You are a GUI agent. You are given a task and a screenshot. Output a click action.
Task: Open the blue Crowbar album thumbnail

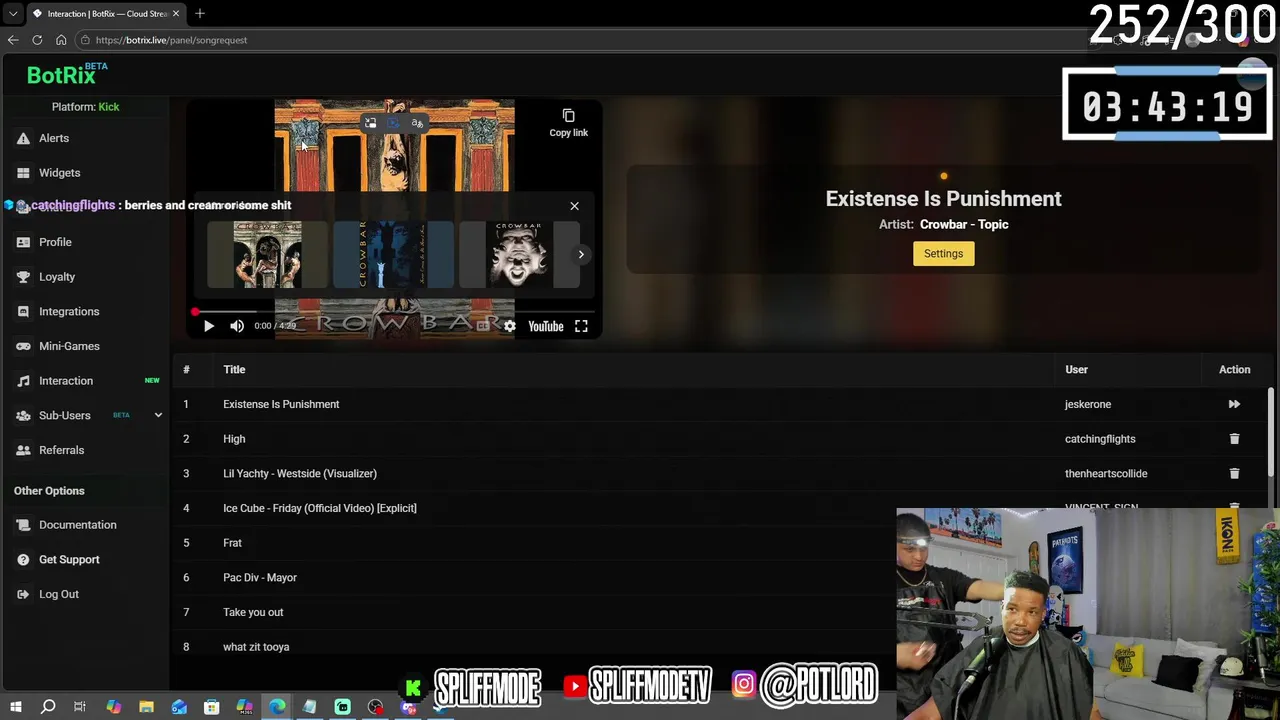[x=393, y=254]
